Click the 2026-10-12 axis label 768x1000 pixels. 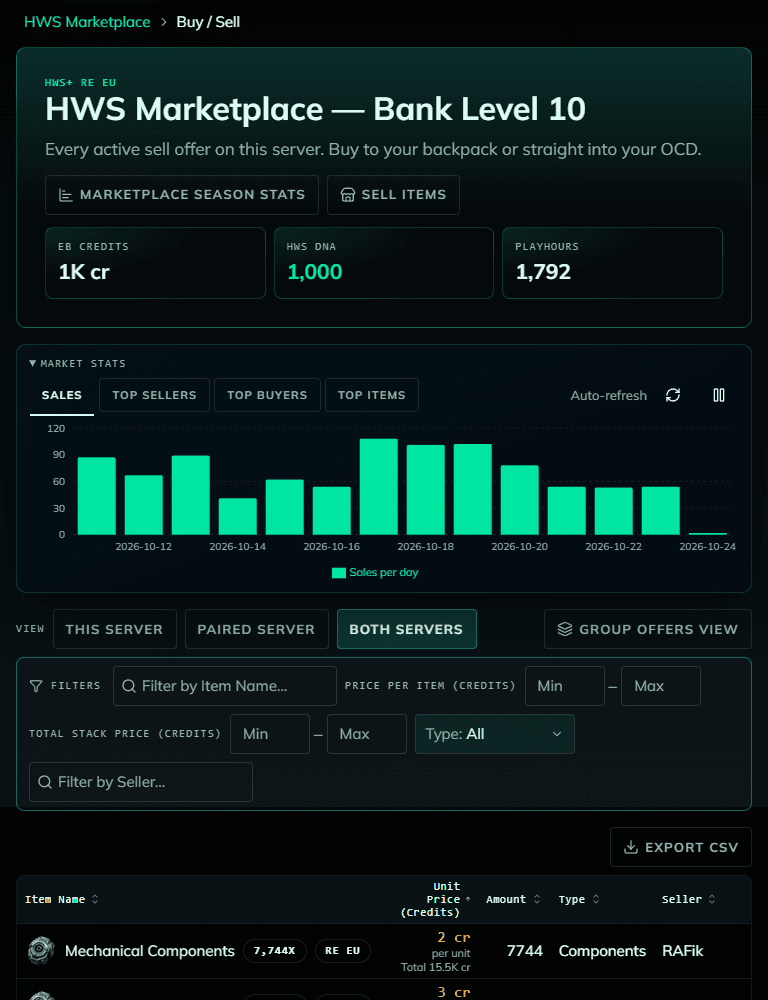[144, 547]
